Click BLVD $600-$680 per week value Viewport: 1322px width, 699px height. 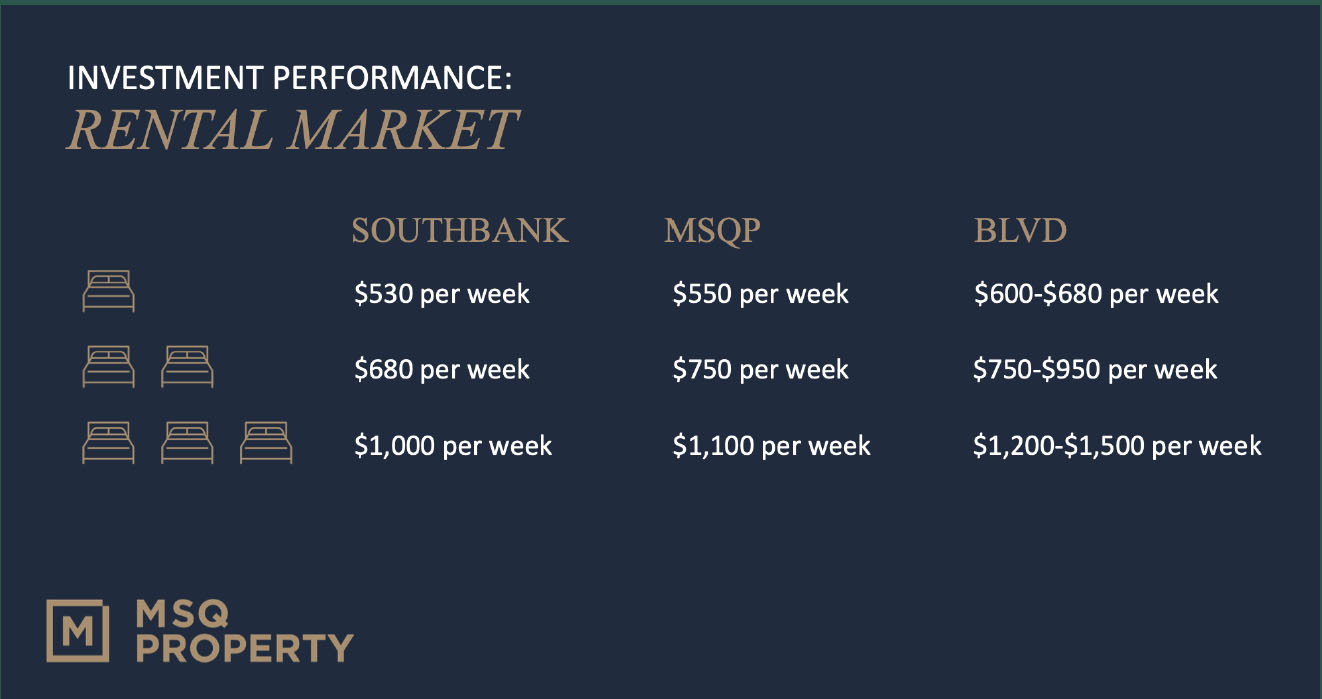[x=1097, y=294]
